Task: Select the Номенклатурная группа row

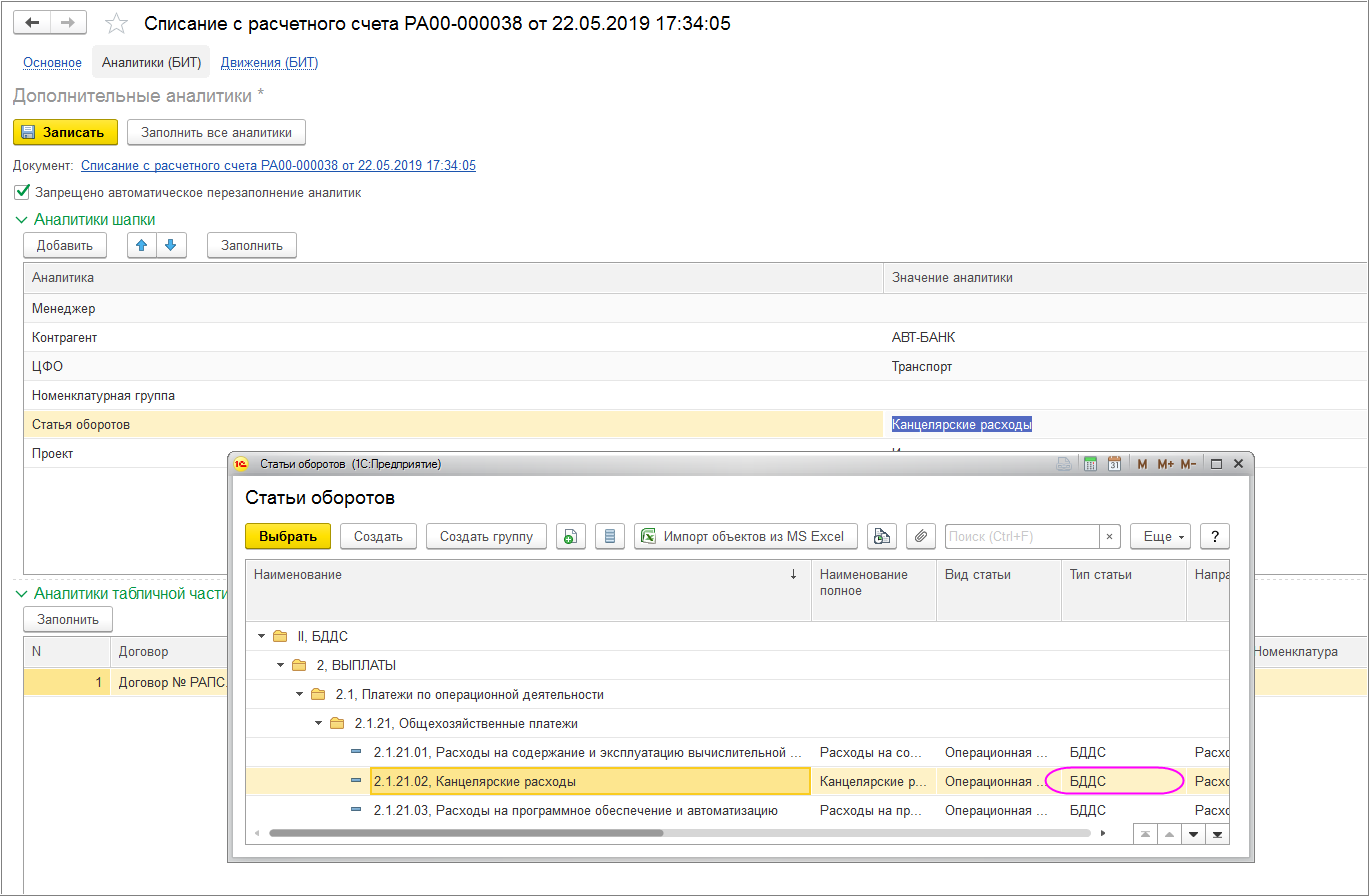Action: click(695, 396)
